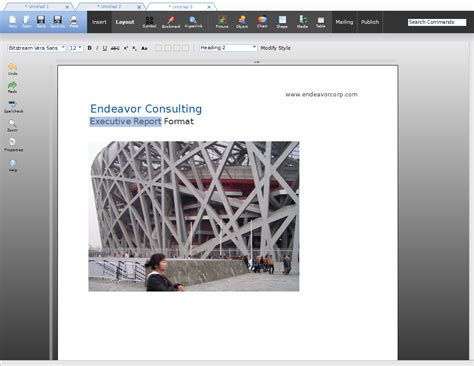Click the Aa change case button

click(x=144, y=48)
